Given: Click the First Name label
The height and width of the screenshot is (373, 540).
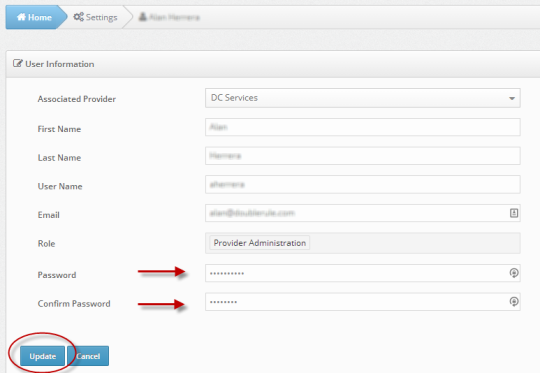Looking at the screenshot, I should pyautogui.click(x=59, y=129).
